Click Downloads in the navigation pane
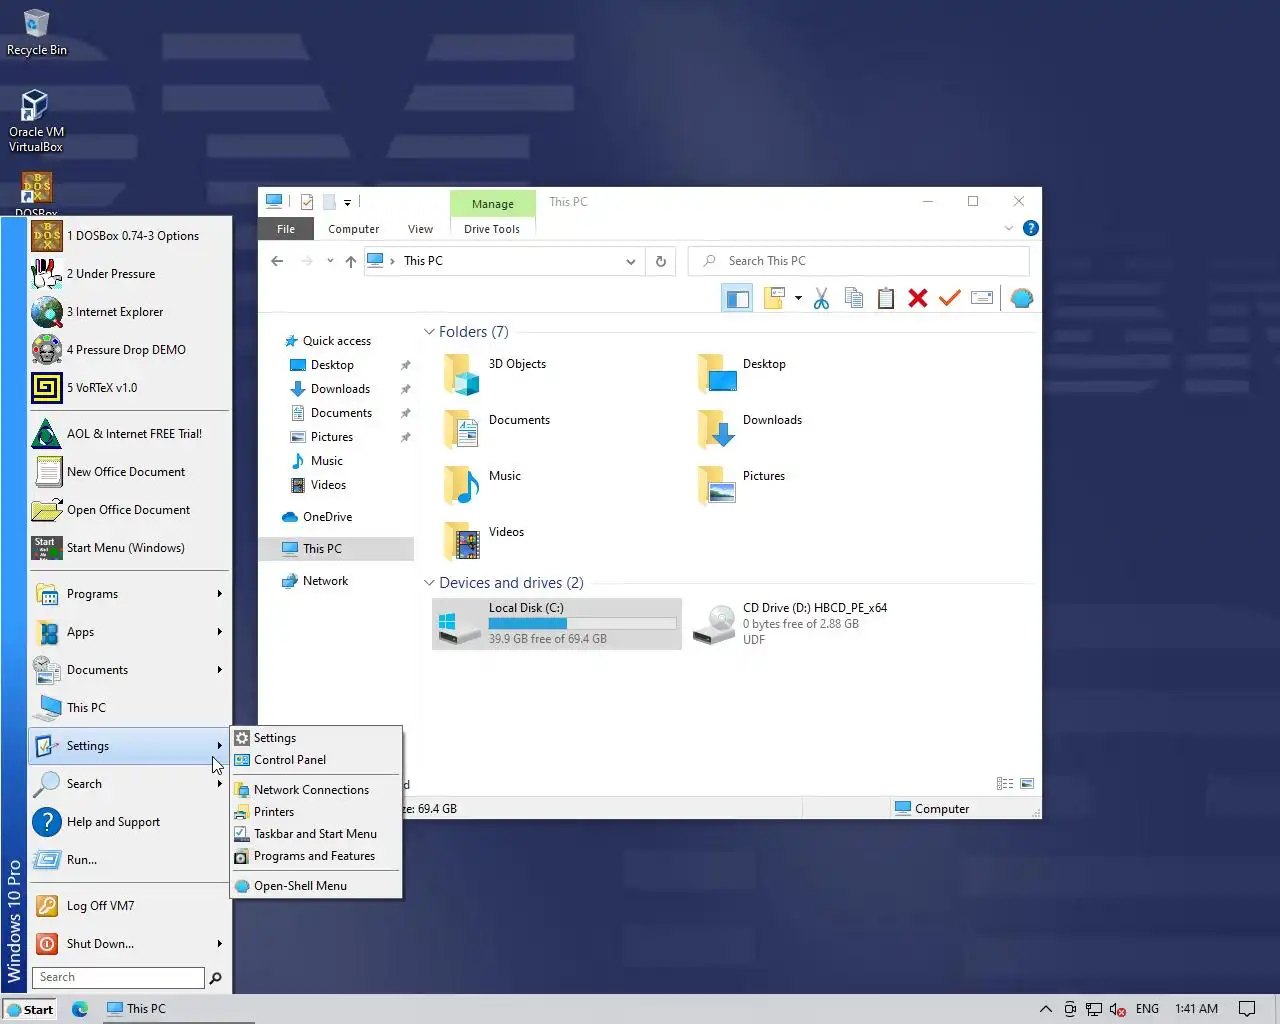The width and height of the screenshot is (1280, 1024). (x=340, y=389)
